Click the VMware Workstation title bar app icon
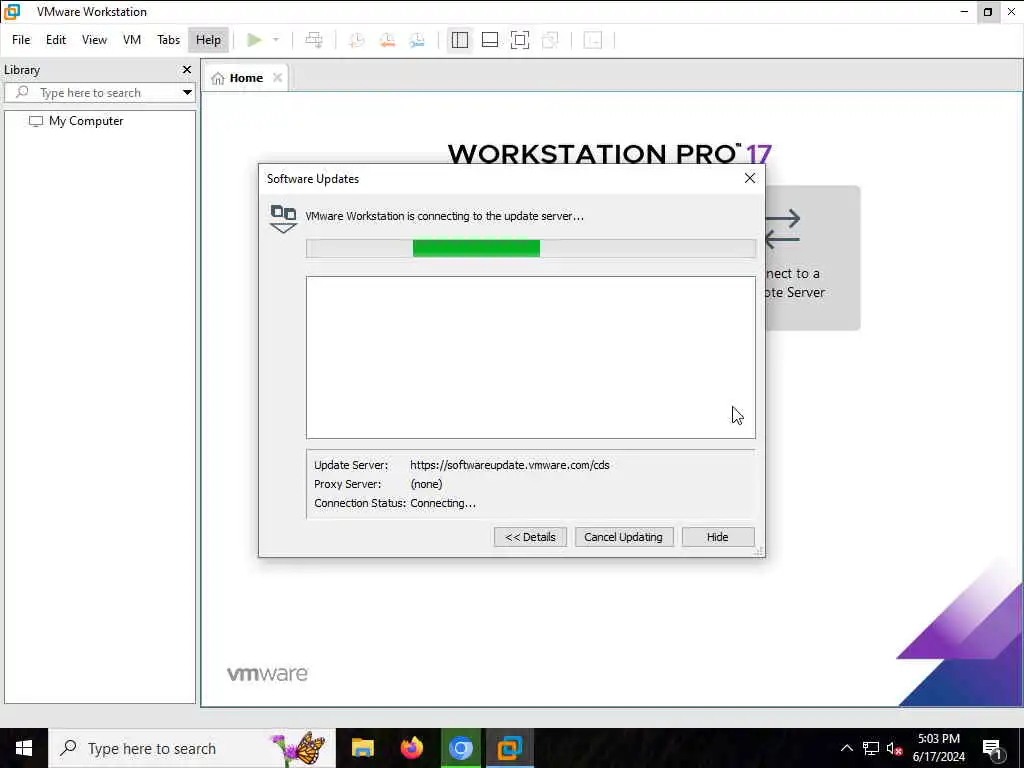 (12, 12)
